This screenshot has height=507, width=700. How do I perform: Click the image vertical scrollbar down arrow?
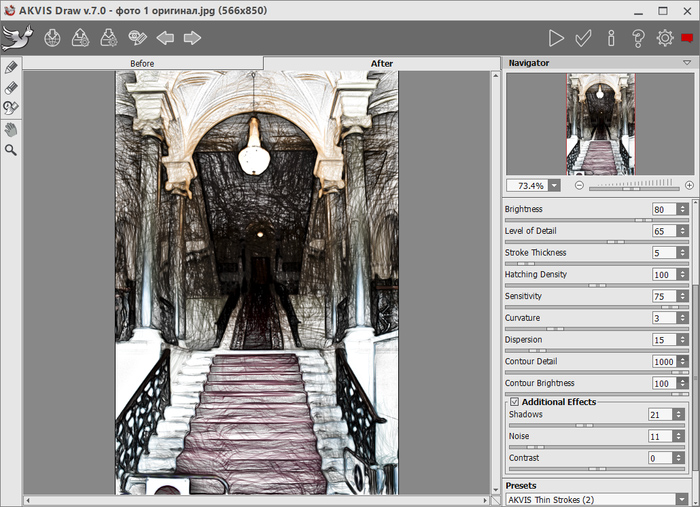point(496,490)
